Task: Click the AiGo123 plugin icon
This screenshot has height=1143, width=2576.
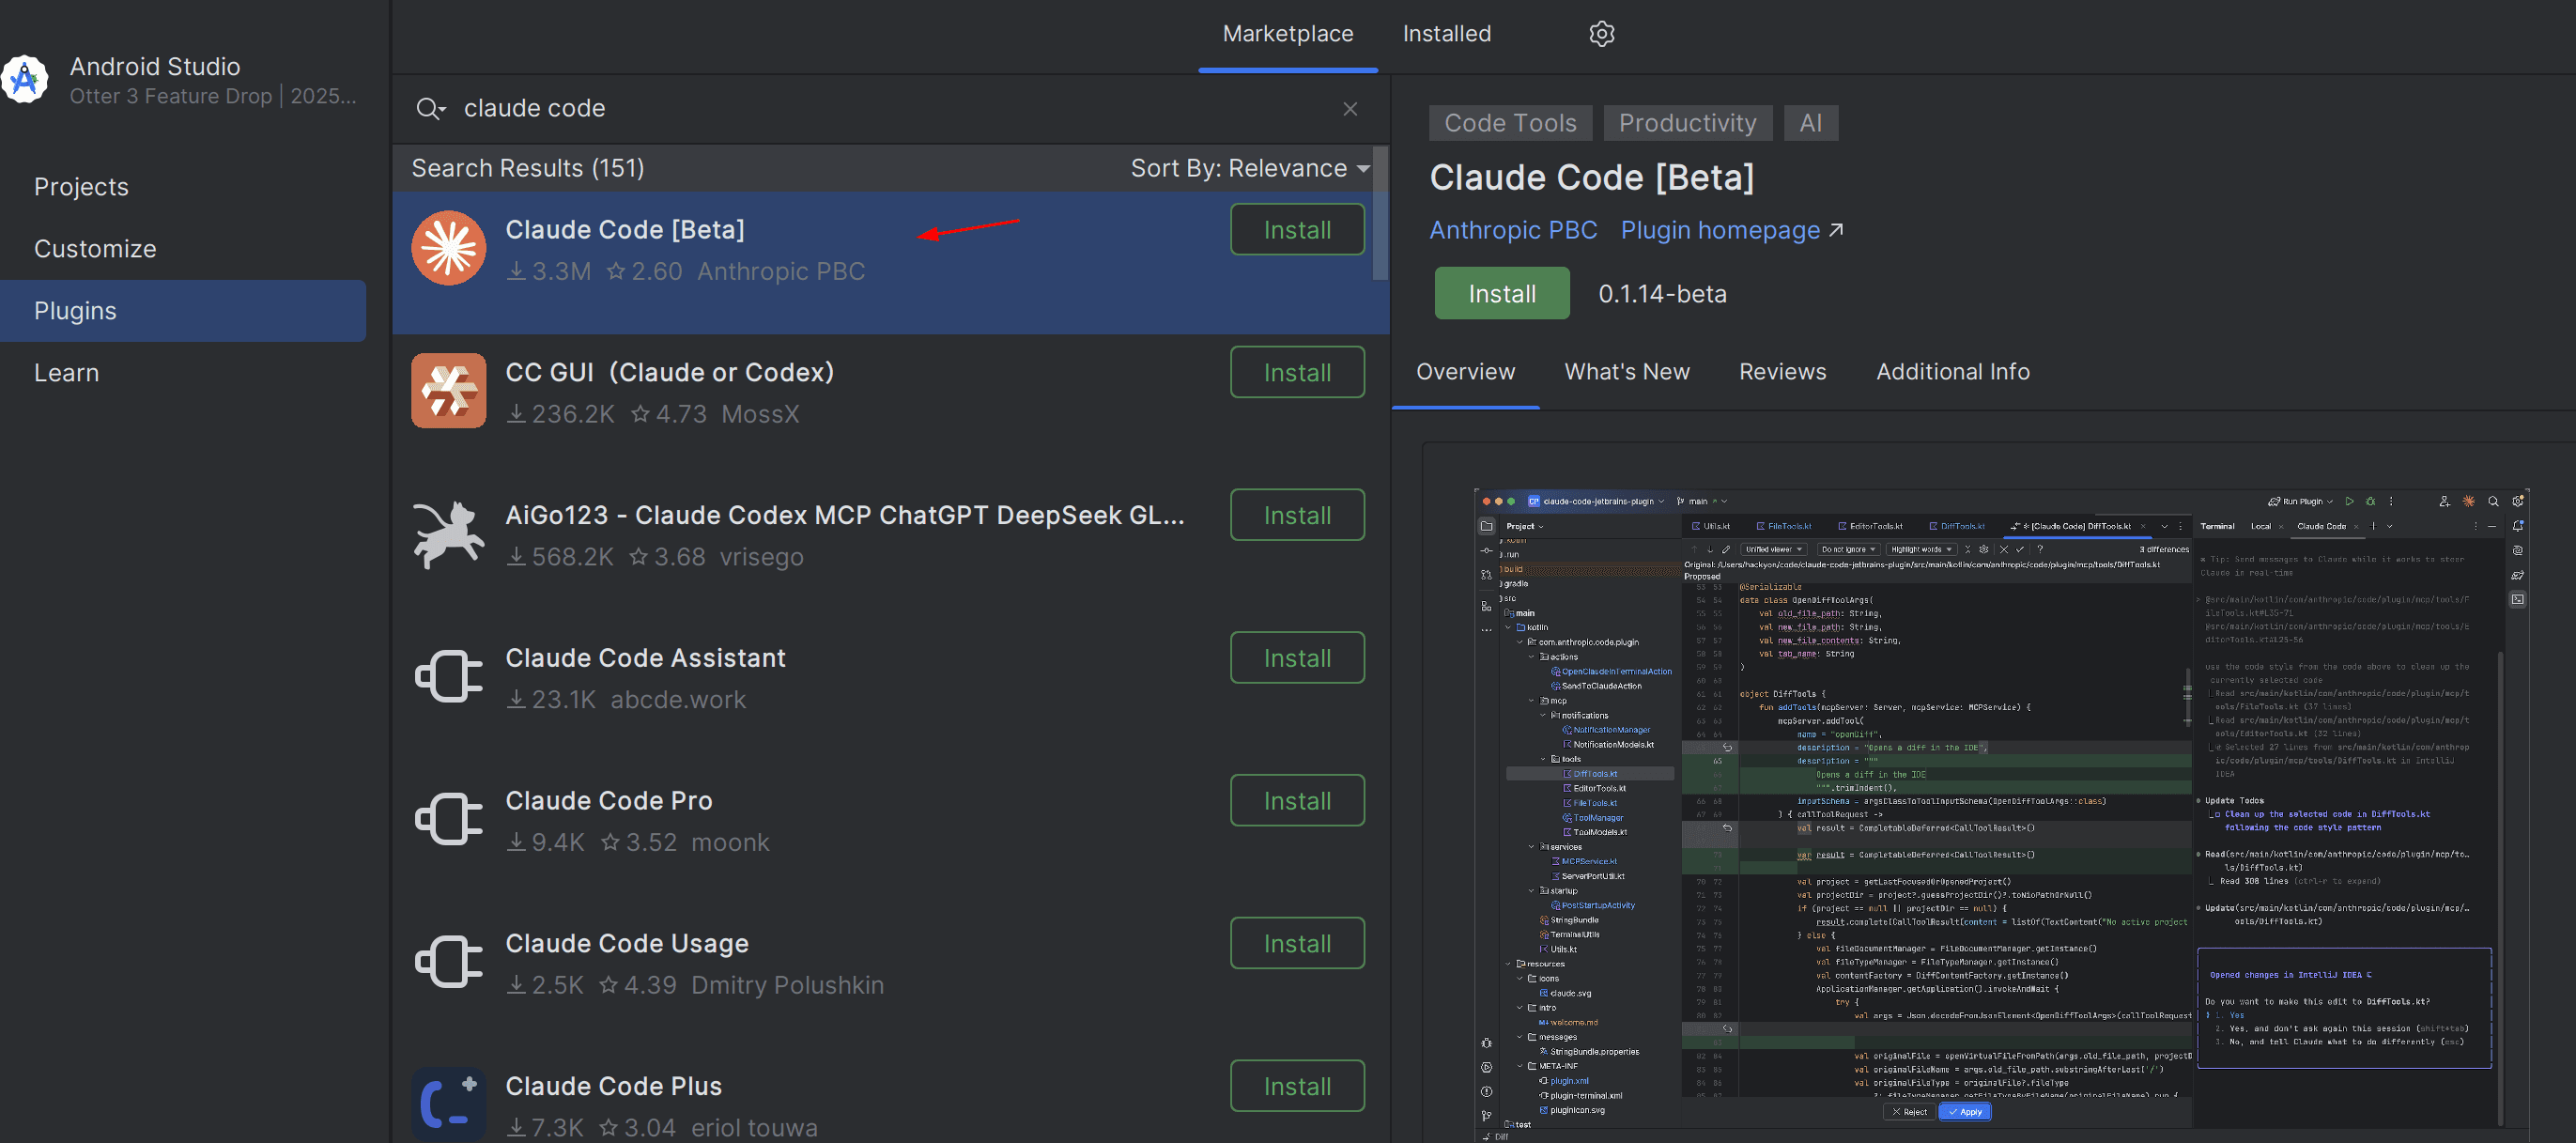Action: click(x=449, y=534)
